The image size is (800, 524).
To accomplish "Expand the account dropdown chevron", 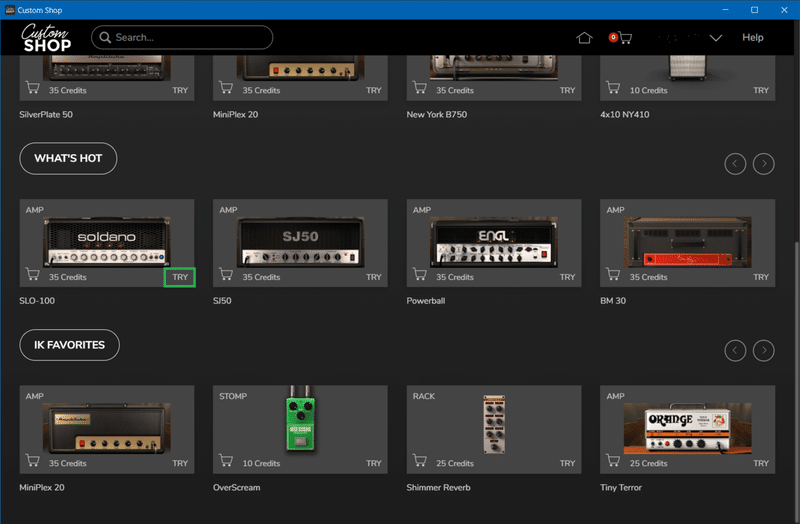I will click(x=716, y=38).
